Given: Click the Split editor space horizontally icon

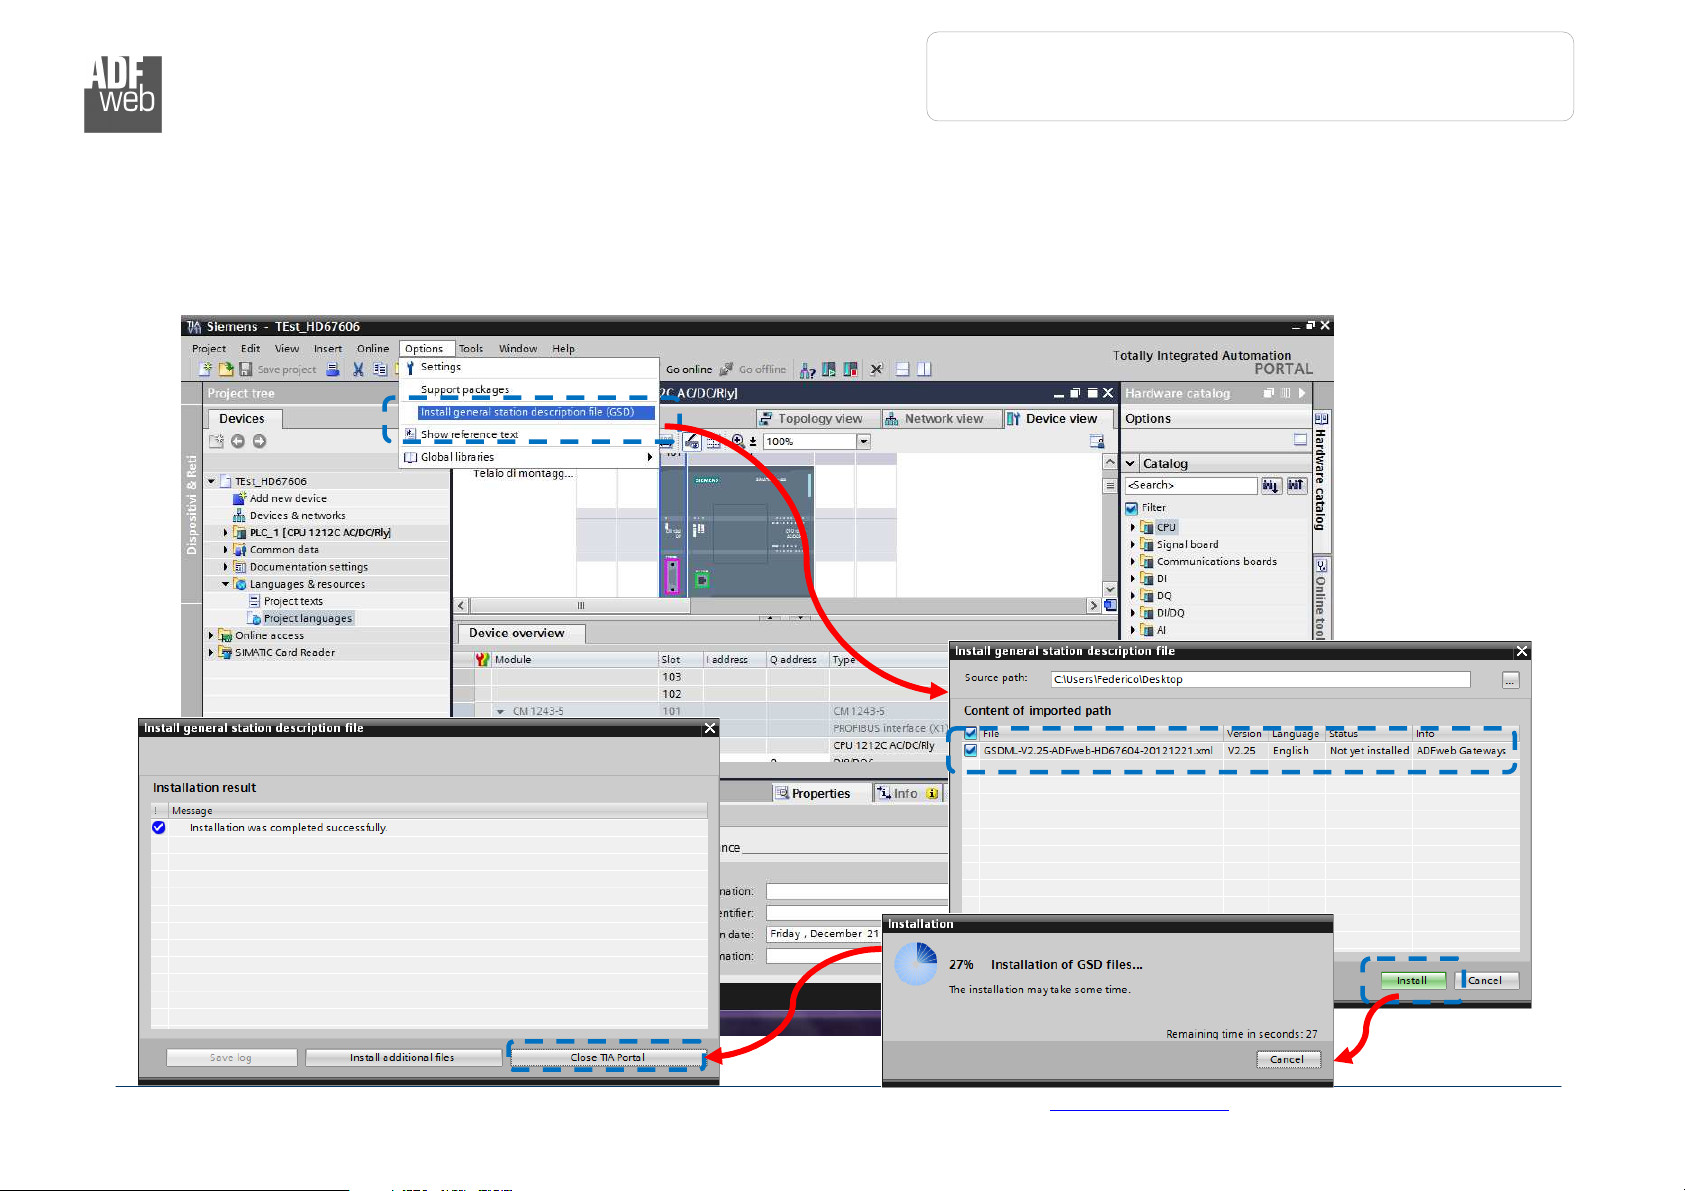Looking at the screenshot, I should coord(902,369).
